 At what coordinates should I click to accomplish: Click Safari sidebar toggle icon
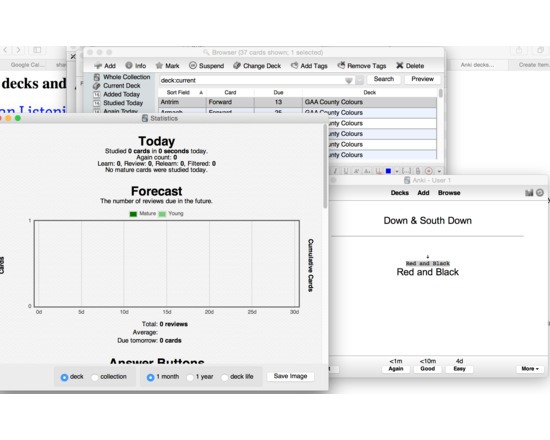tap(37, 50)
